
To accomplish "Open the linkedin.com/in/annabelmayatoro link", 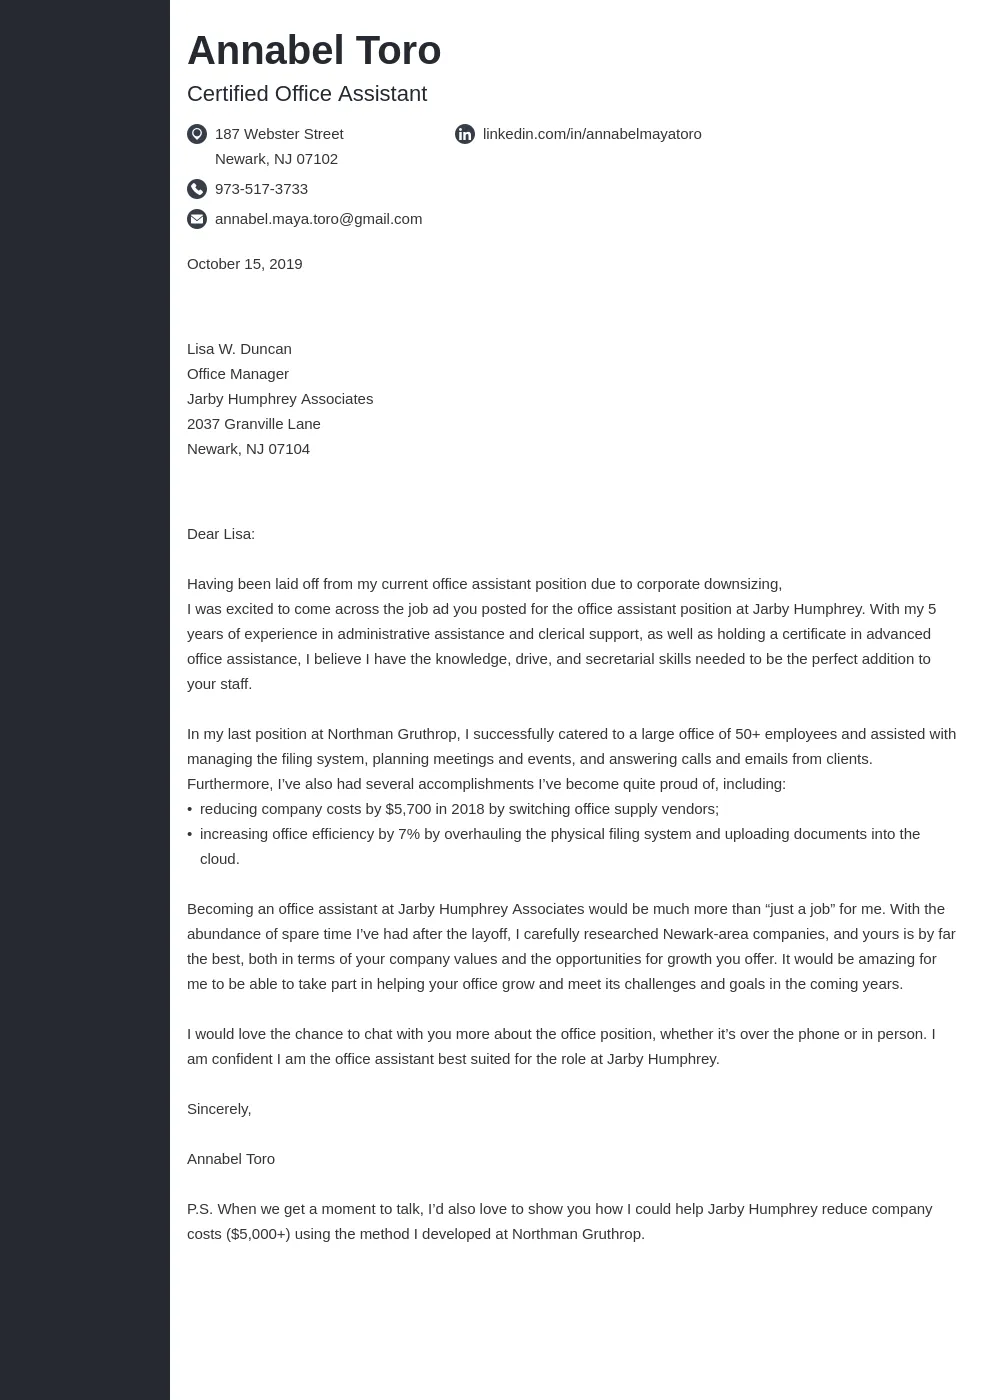I will click(592, 134).
